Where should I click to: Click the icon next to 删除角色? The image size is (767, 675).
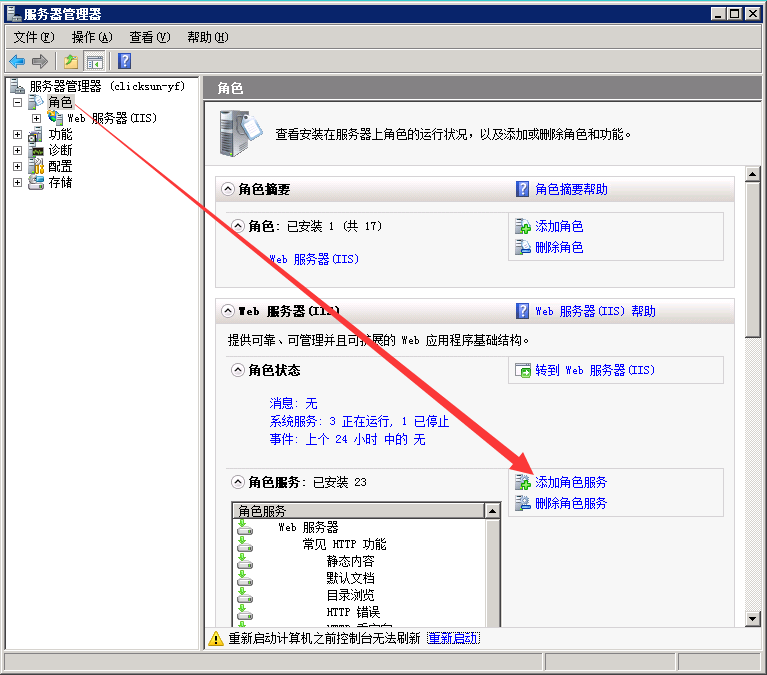[x=523, y=247]
